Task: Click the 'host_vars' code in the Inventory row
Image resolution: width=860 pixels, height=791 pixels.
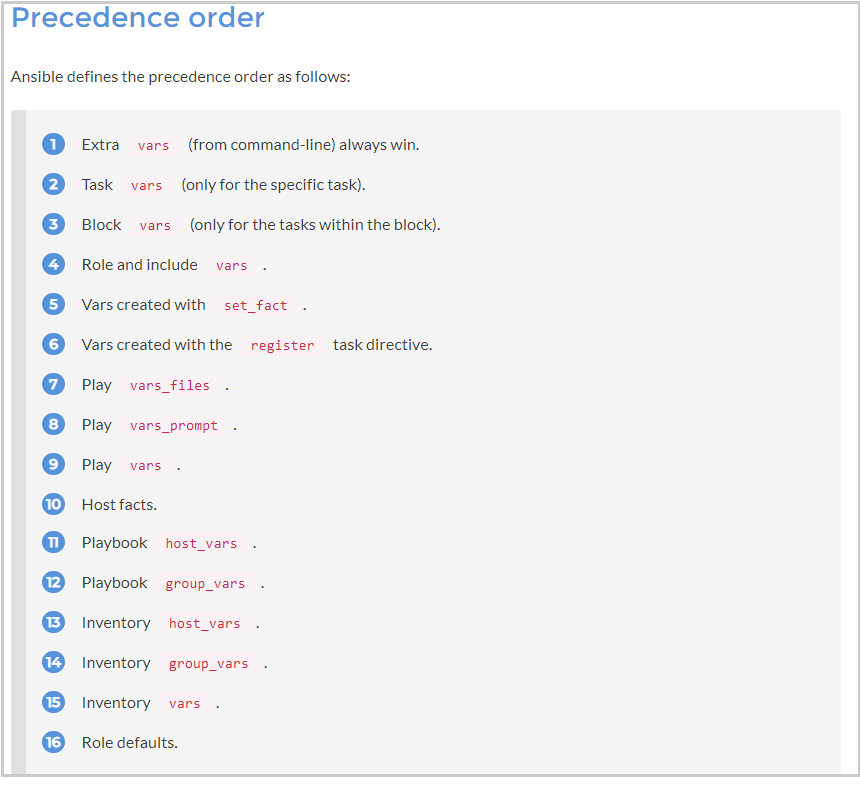Action: click(x=205, y=624)
